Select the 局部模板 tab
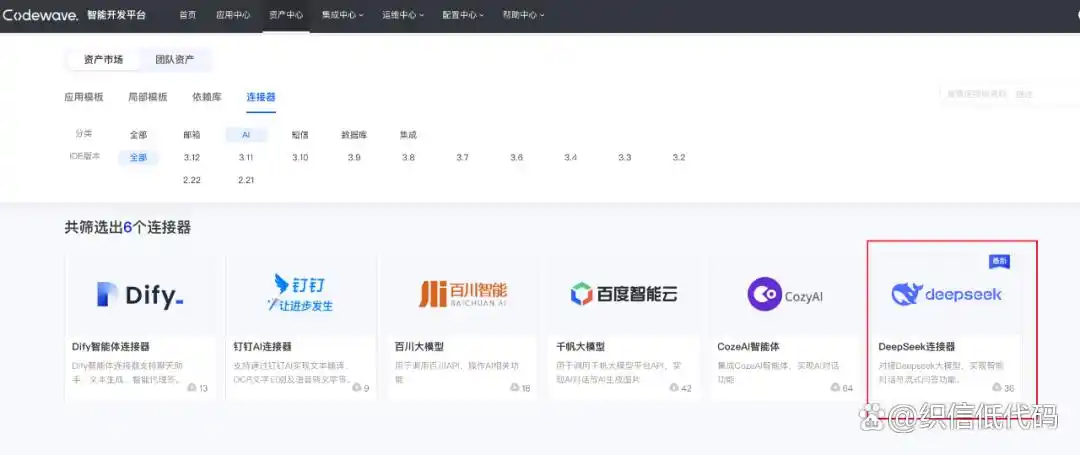Screen dimensions: 1080x455 tap(147, 97)
